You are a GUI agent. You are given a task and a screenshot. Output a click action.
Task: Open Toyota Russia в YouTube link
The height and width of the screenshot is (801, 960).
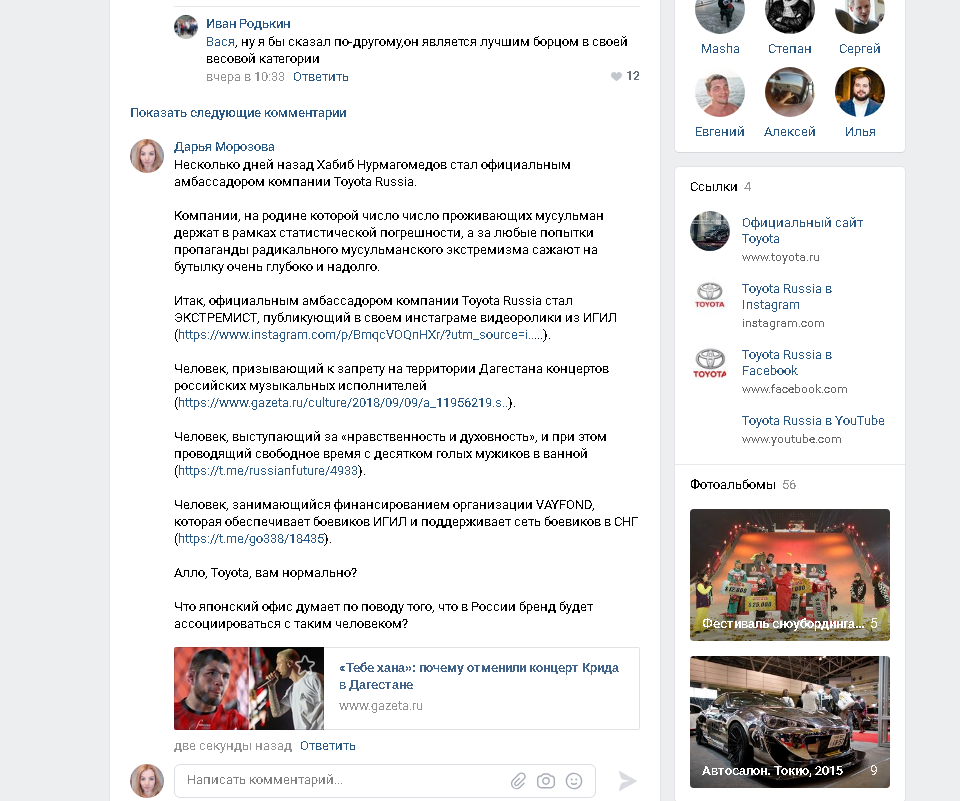click(813, 421)
